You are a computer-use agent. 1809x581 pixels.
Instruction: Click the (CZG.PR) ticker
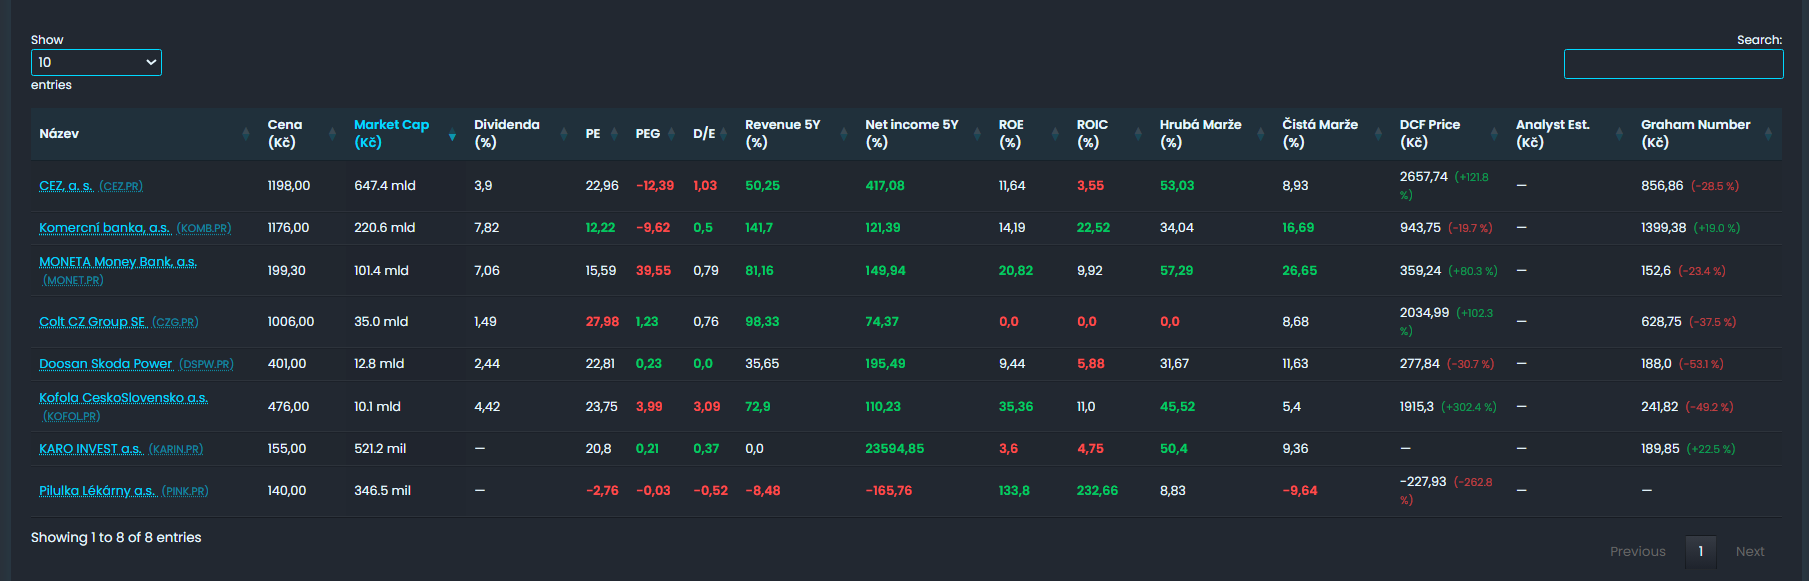point(175,323)
